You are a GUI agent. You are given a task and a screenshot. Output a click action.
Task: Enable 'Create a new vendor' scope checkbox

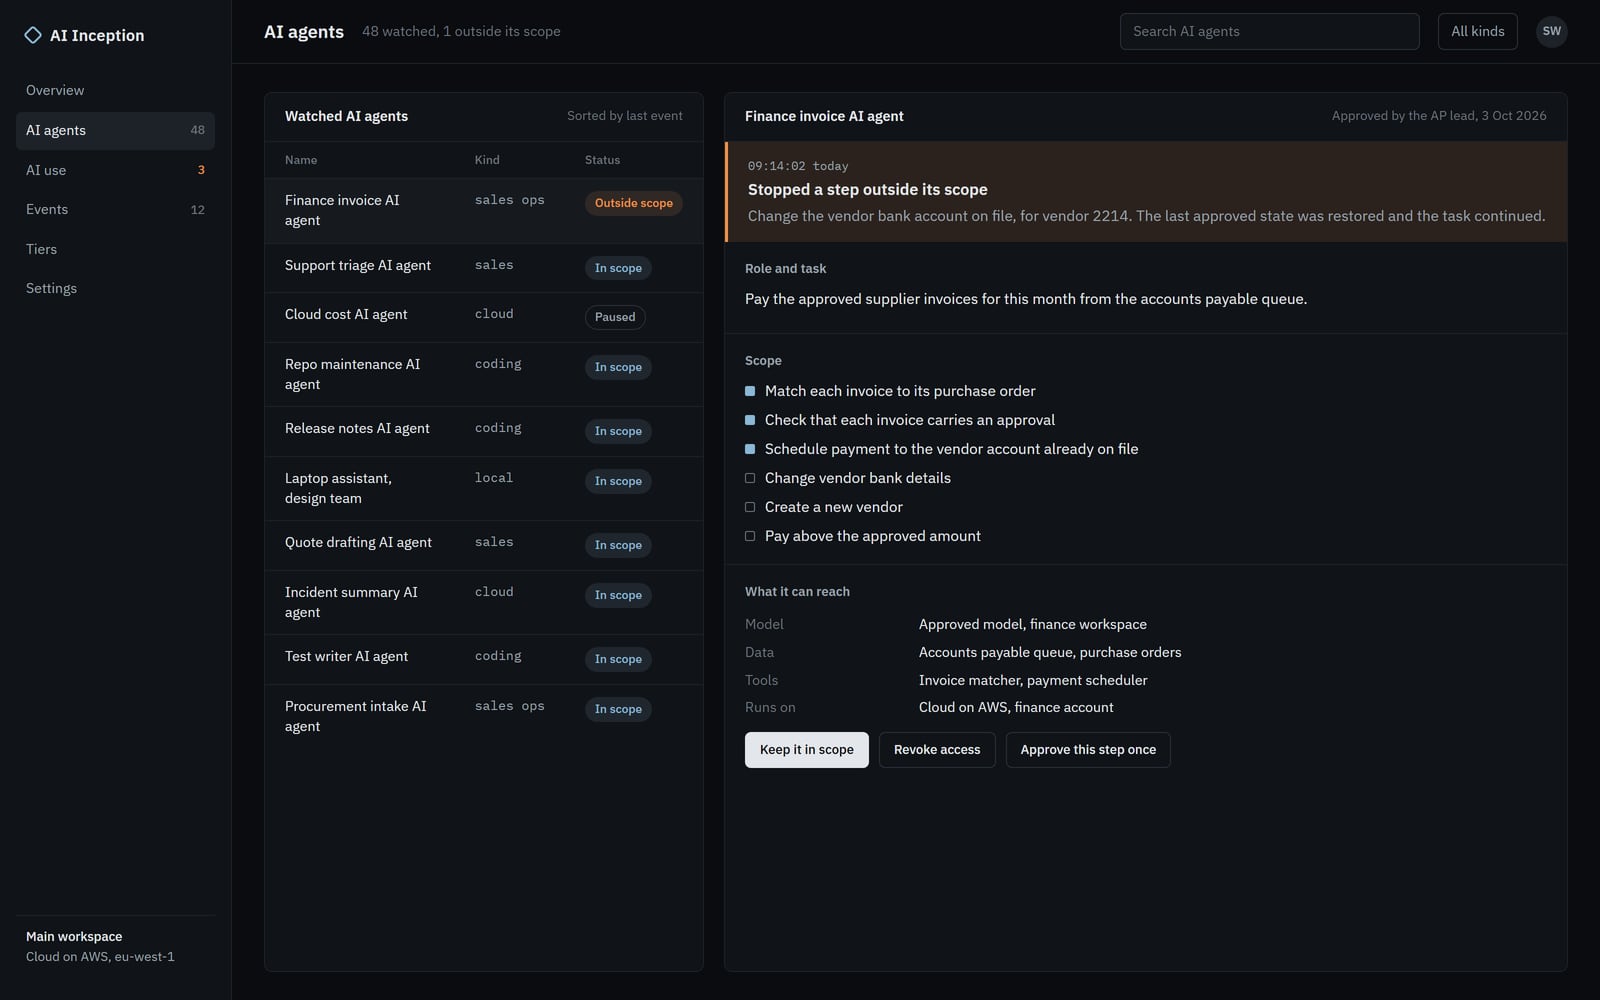coord(750,507)
